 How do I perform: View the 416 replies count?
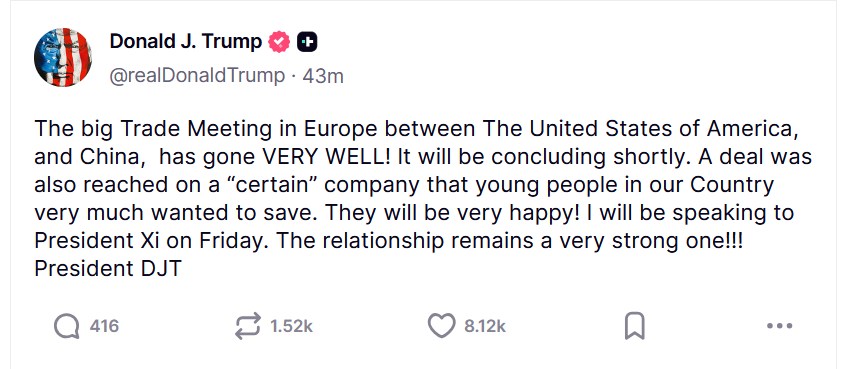pyautogui.click(x=104, y=326)
